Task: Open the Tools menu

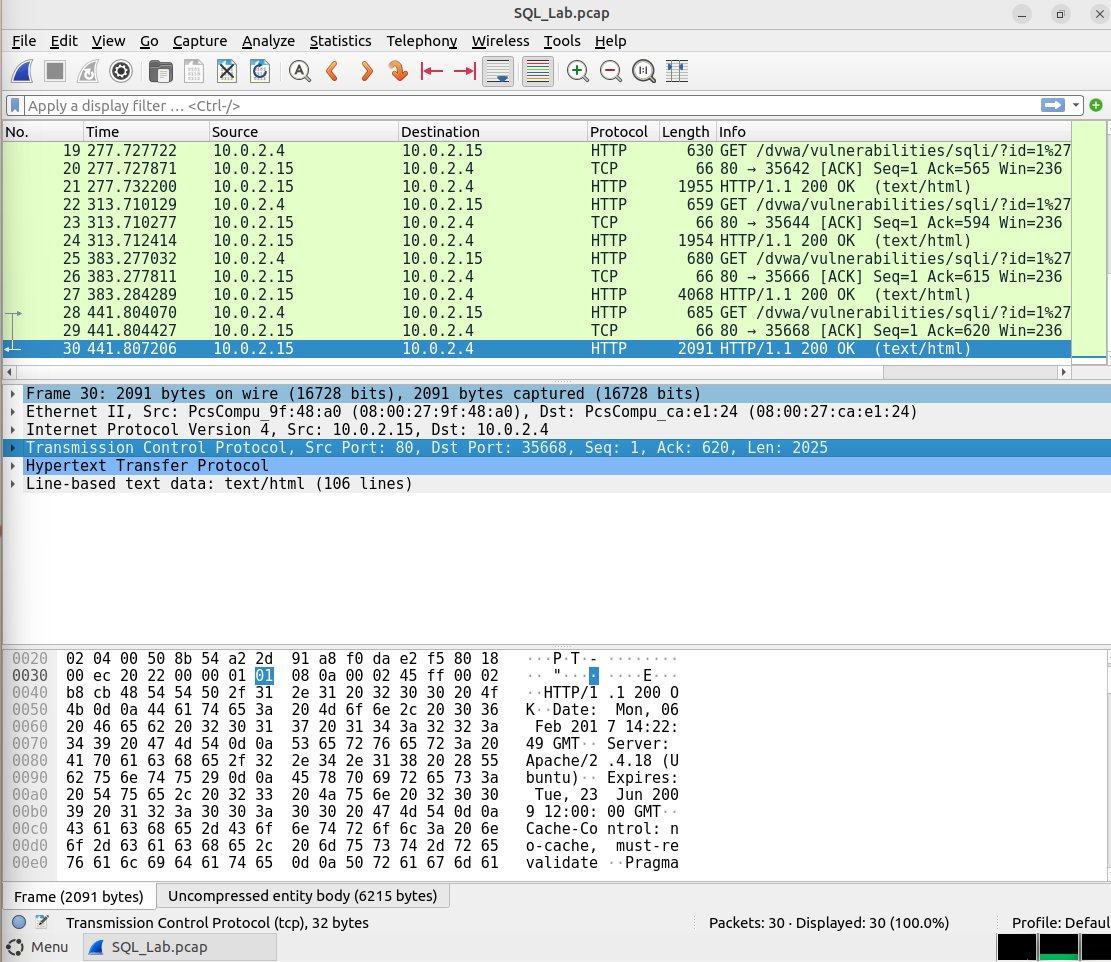Action: pyautogui.click(x=562, y=41)
